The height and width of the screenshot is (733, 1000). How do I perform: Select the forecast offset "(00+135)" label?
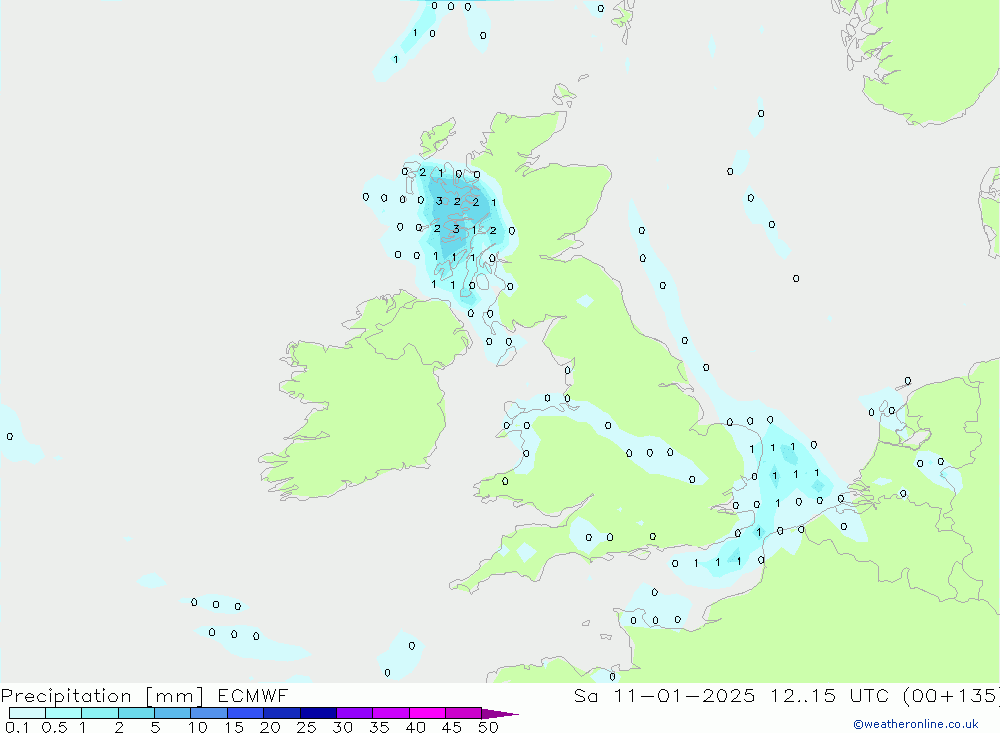[x=948, y=696]
